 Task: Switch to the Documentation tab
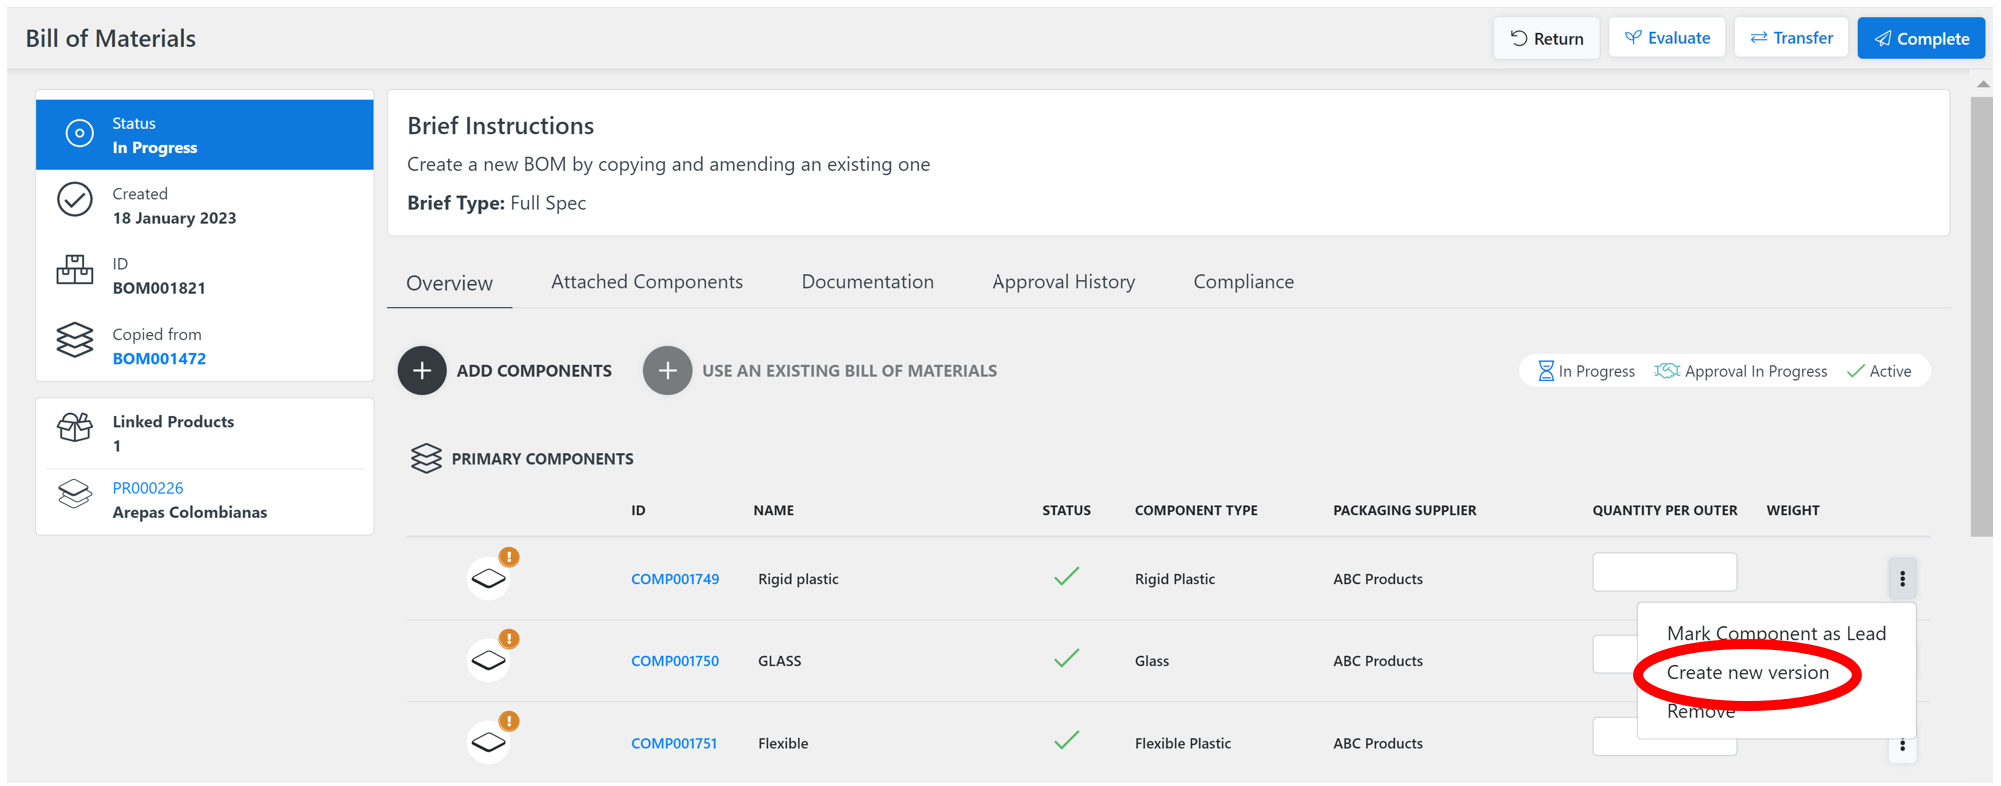tap(867, 282)
